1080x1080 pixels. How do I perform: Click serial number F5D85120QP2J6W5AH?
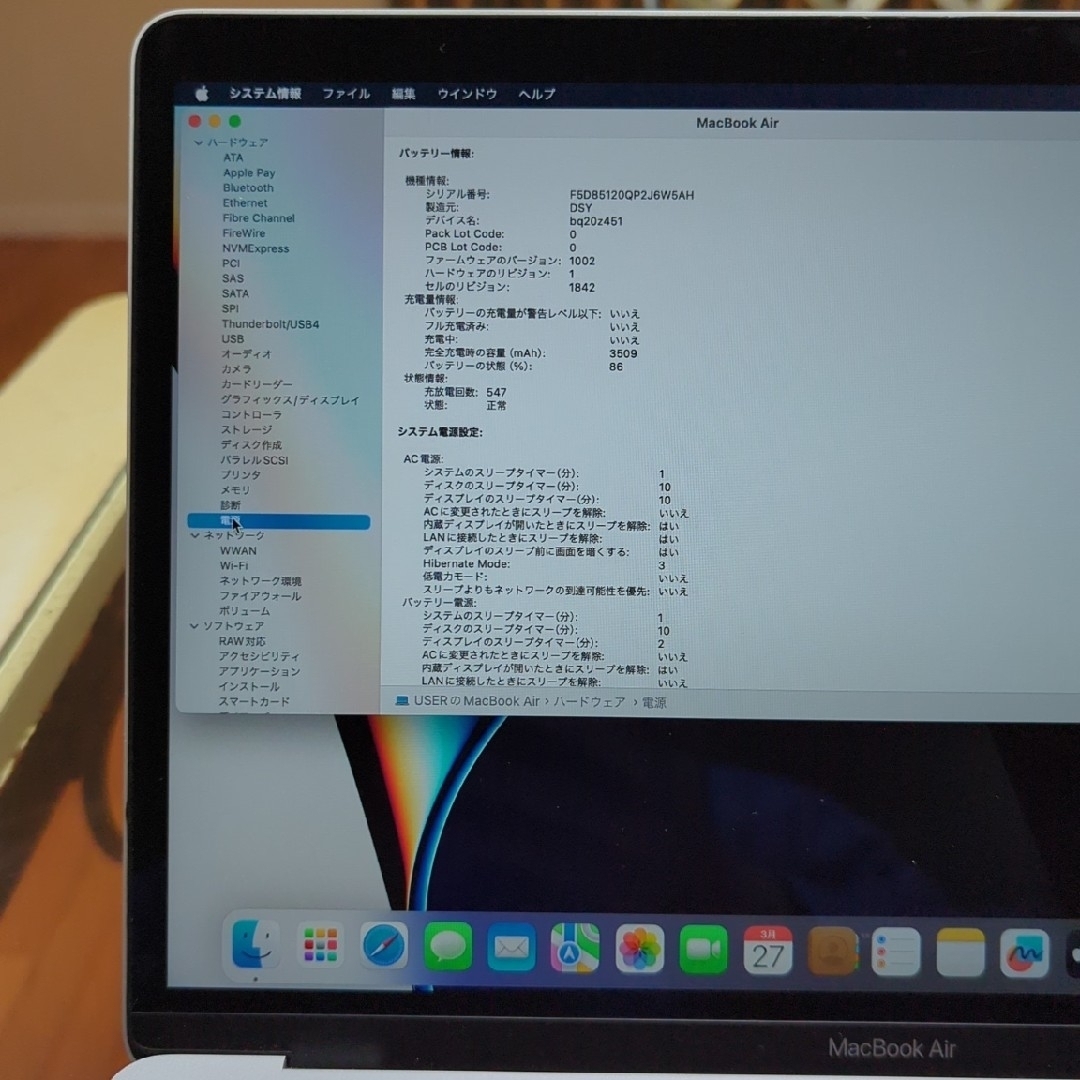pyautogui.click(x=632, y=196)
